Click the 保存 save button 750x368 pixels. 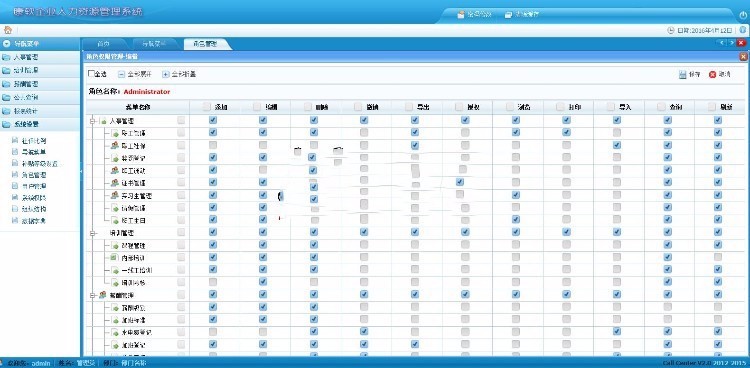(x=690, y=74)
